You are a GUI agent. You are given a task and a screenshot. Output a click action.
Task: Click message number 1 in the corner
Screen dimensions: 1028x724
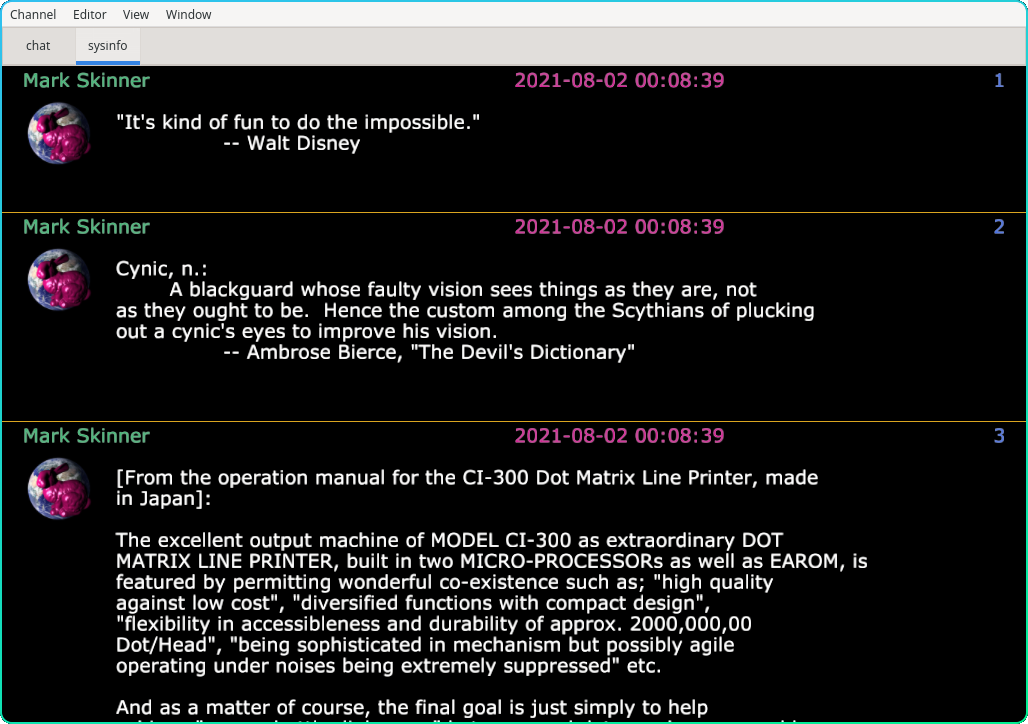pyautogui.click(x=998, y=81)
